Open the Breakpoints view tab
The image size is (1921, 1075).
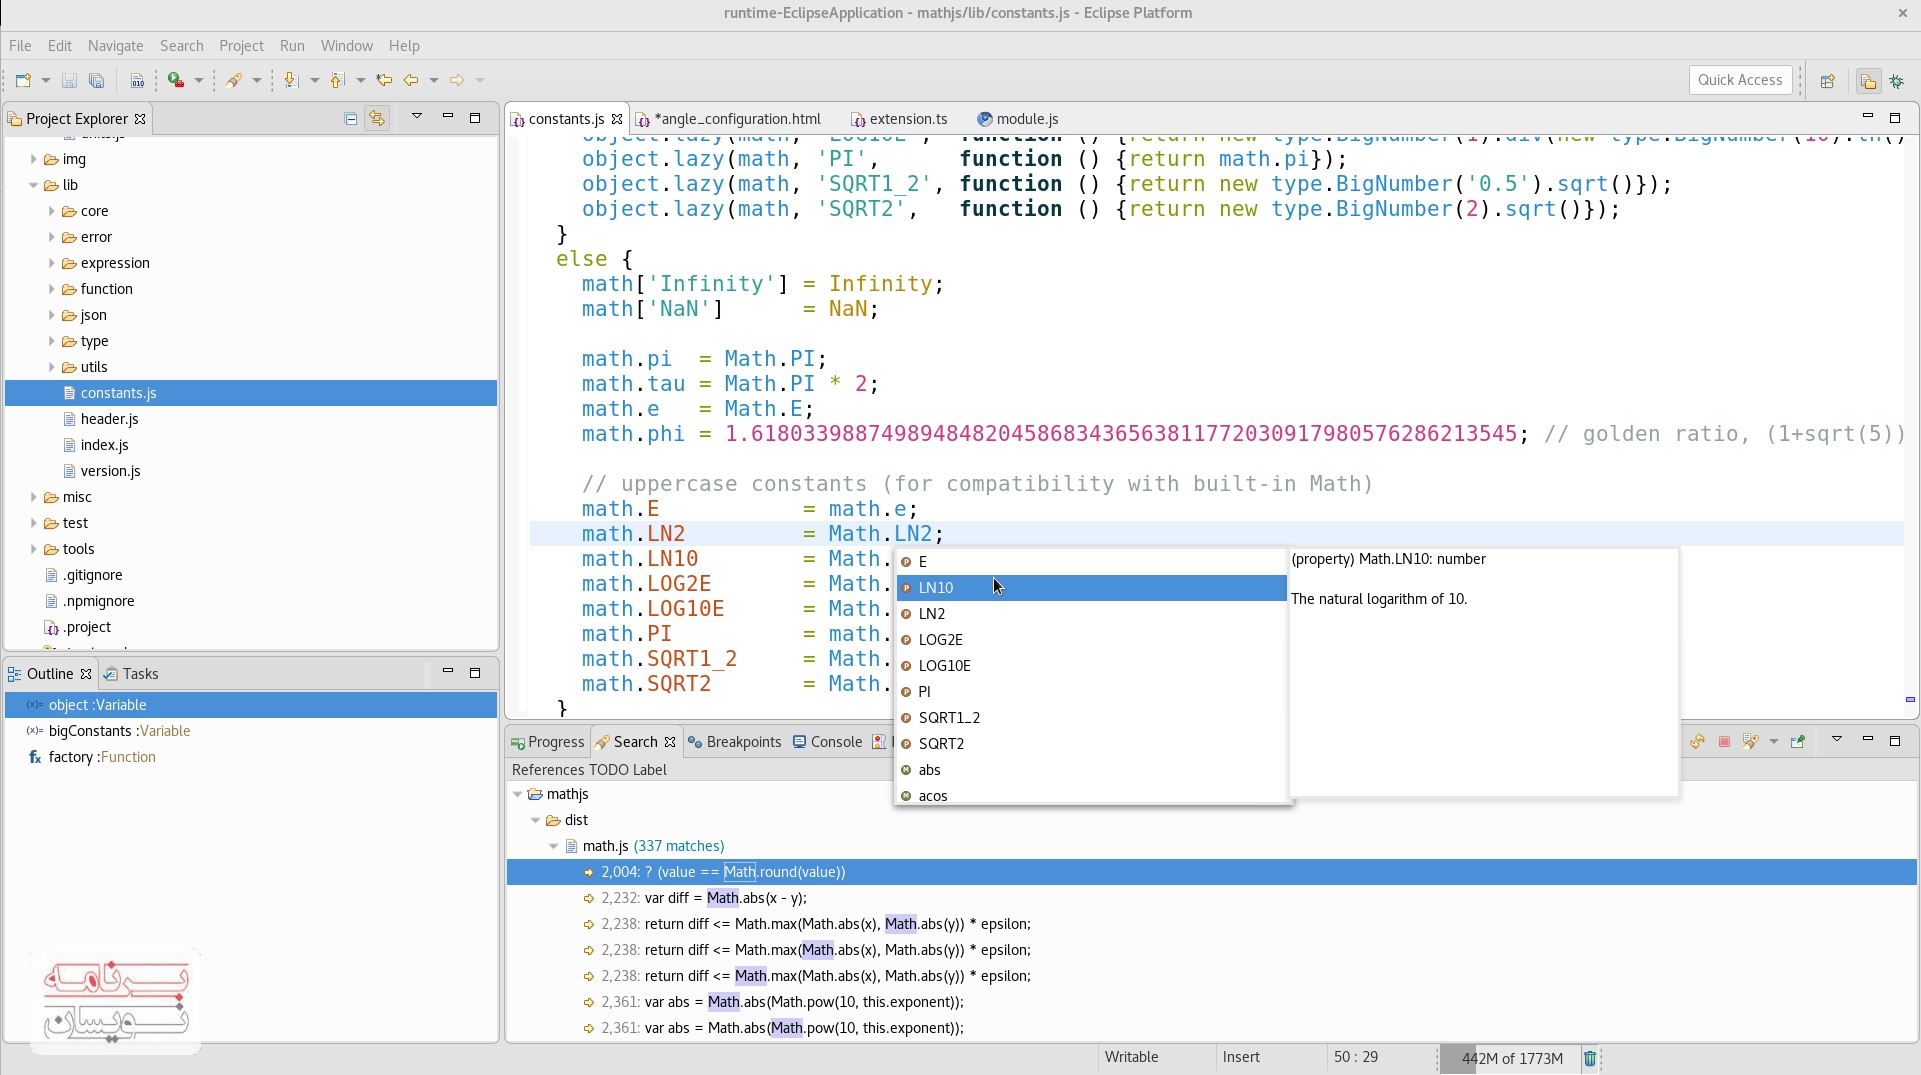pos(735,742)
